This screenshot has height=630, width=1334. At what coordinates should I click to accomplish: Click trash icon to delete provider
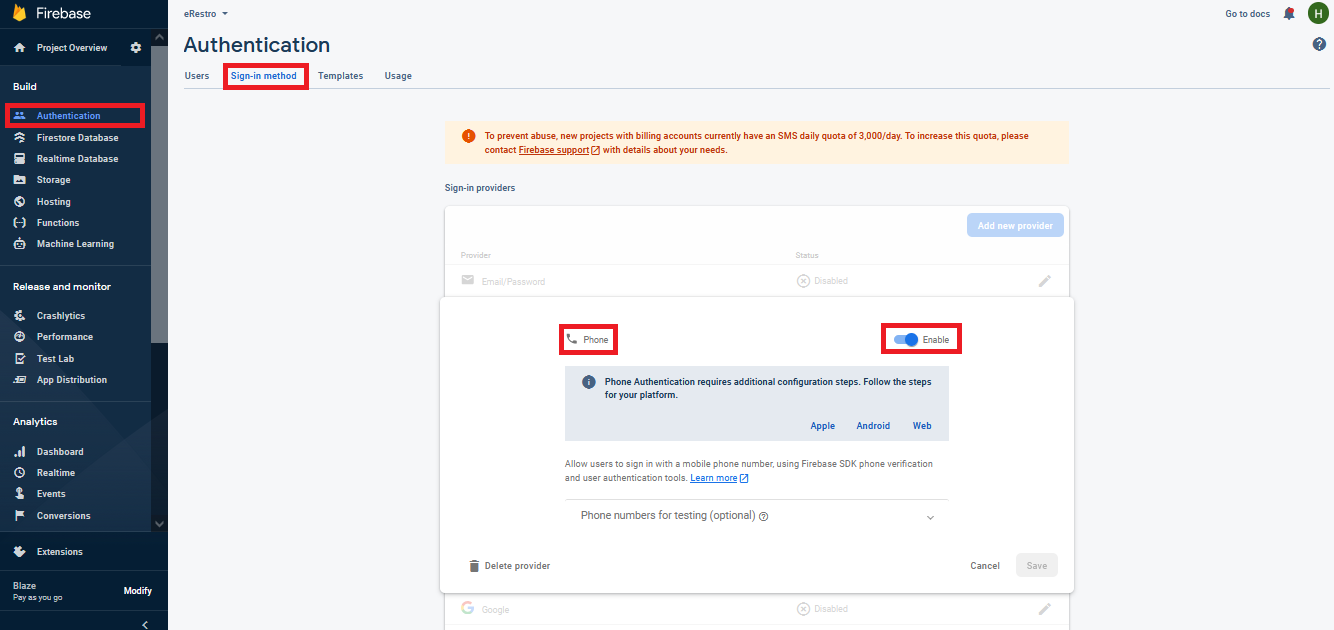pyautogui.click(x=474, y=566)
